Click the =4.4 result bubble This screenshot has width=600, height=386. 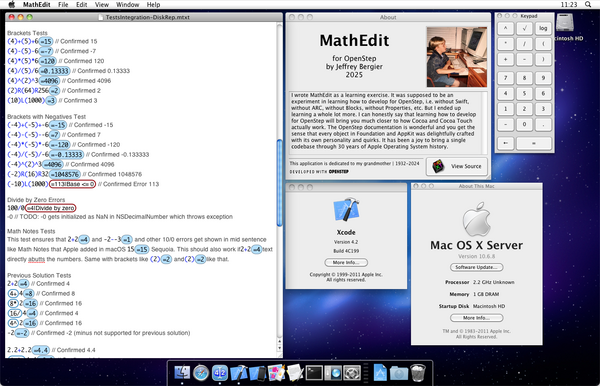[x=41, y=350]
